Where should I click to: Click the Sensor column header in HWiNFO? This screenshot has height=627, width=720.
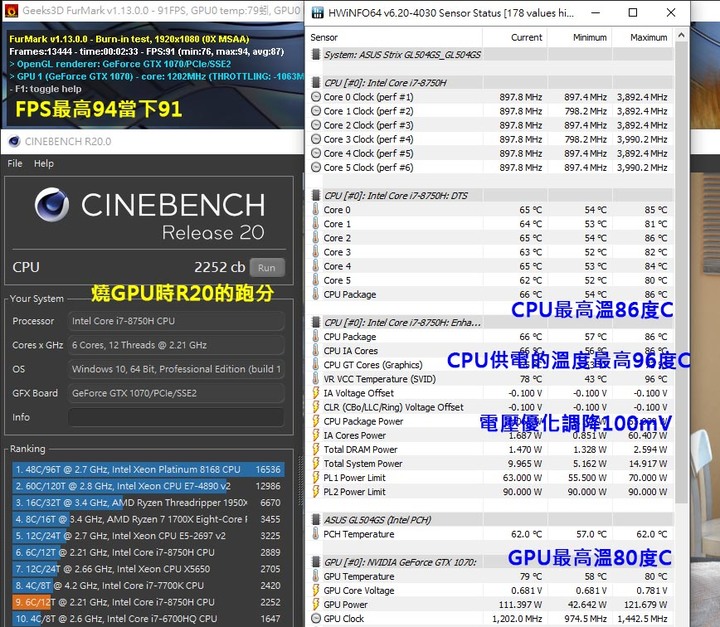tap(324, 37)
